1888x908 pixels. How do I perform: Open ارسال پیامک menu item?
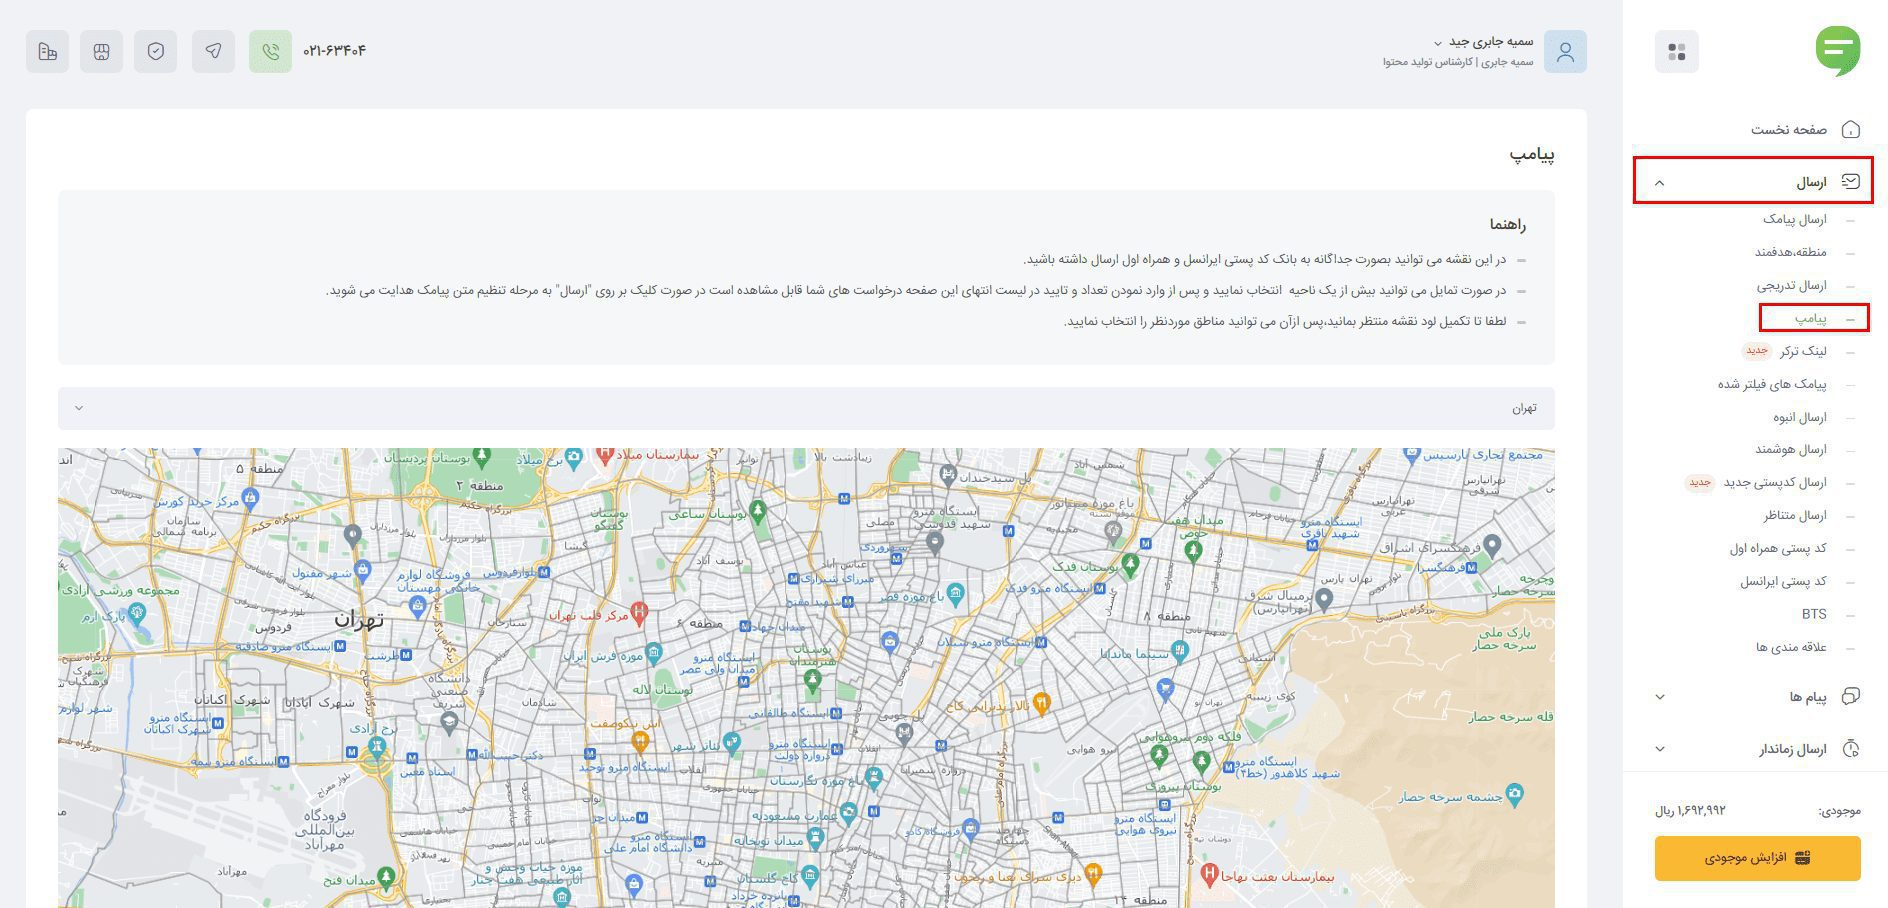point(1794,219)
